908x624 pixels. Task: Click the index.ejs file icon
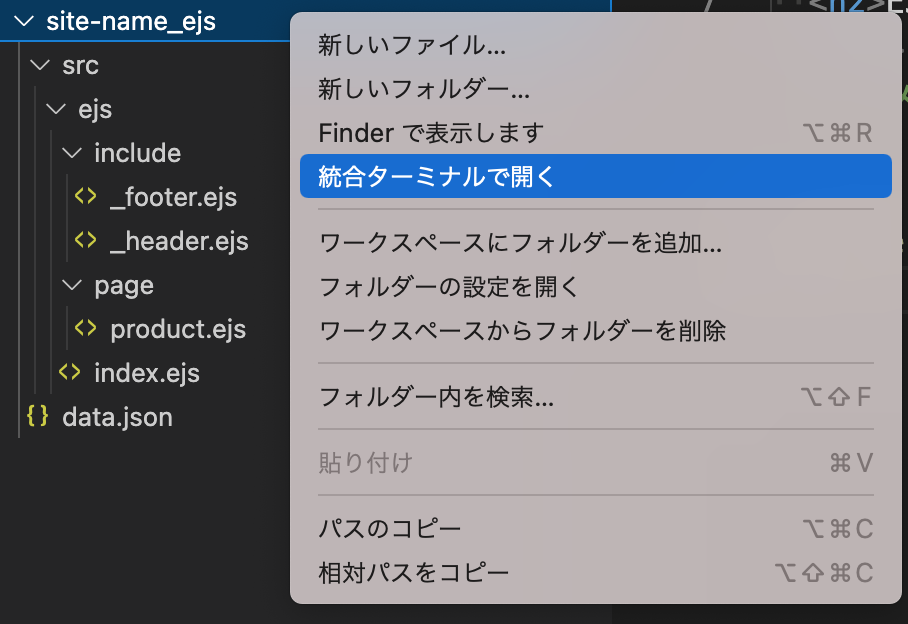[70, 373]
